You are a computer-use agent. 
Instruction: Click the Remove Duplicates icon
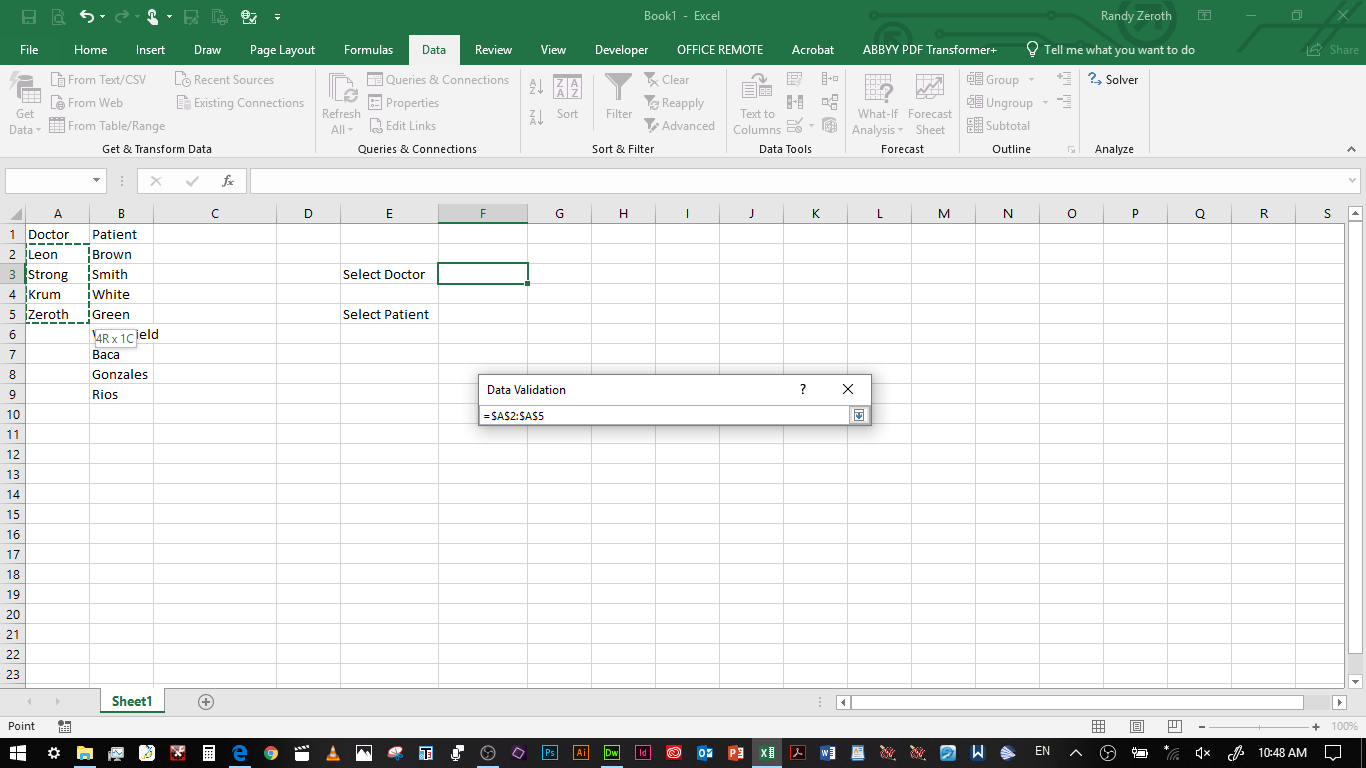(795, 102)
